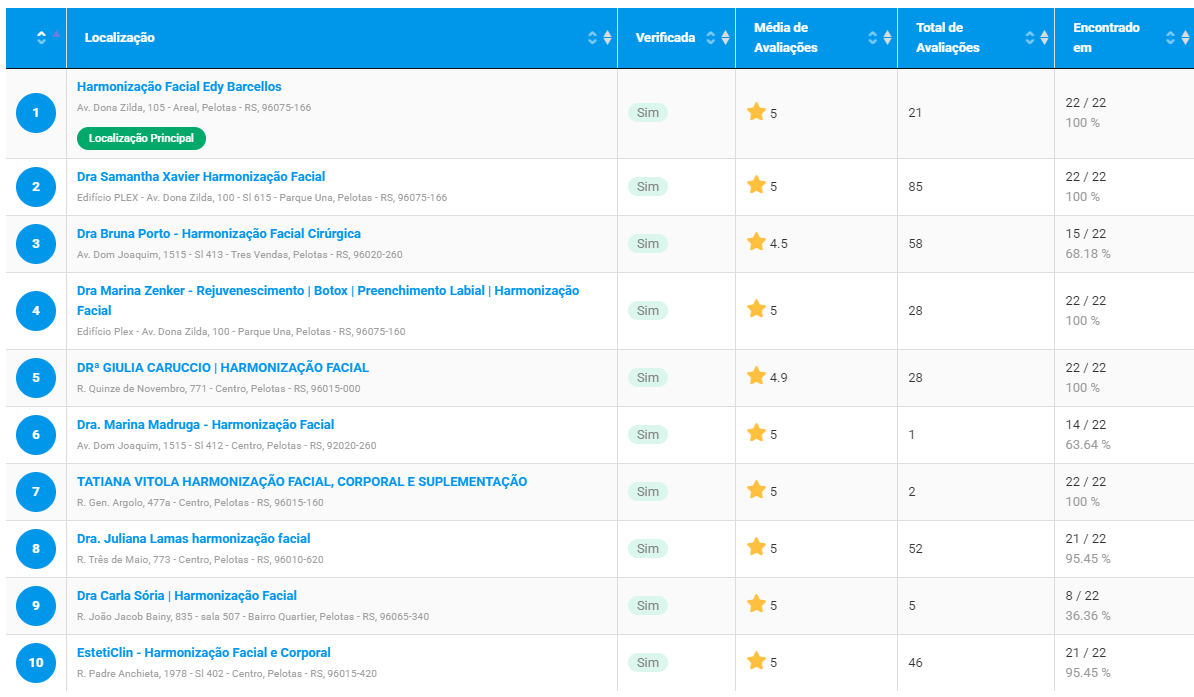Open Dra Samantha Xavier Harmonização Facial

201,177
